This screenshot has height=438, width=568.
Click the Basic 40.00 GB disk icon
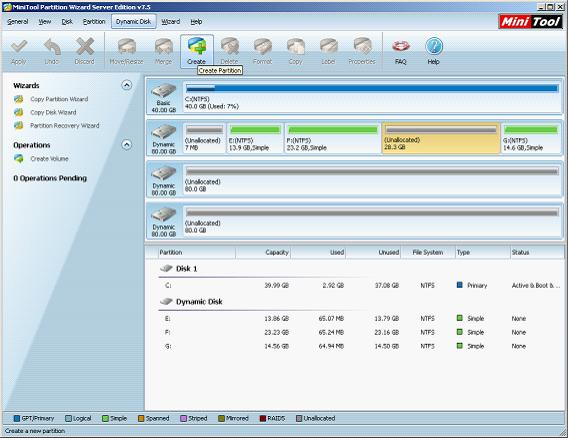[163, 91]
